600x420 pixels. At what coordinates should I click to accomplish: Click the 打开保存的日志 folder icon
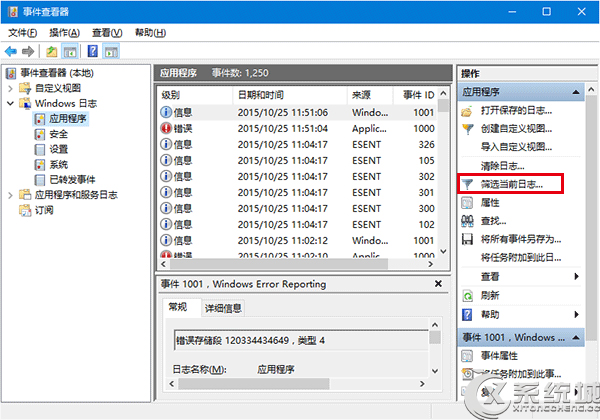click(x=467, y=111)
